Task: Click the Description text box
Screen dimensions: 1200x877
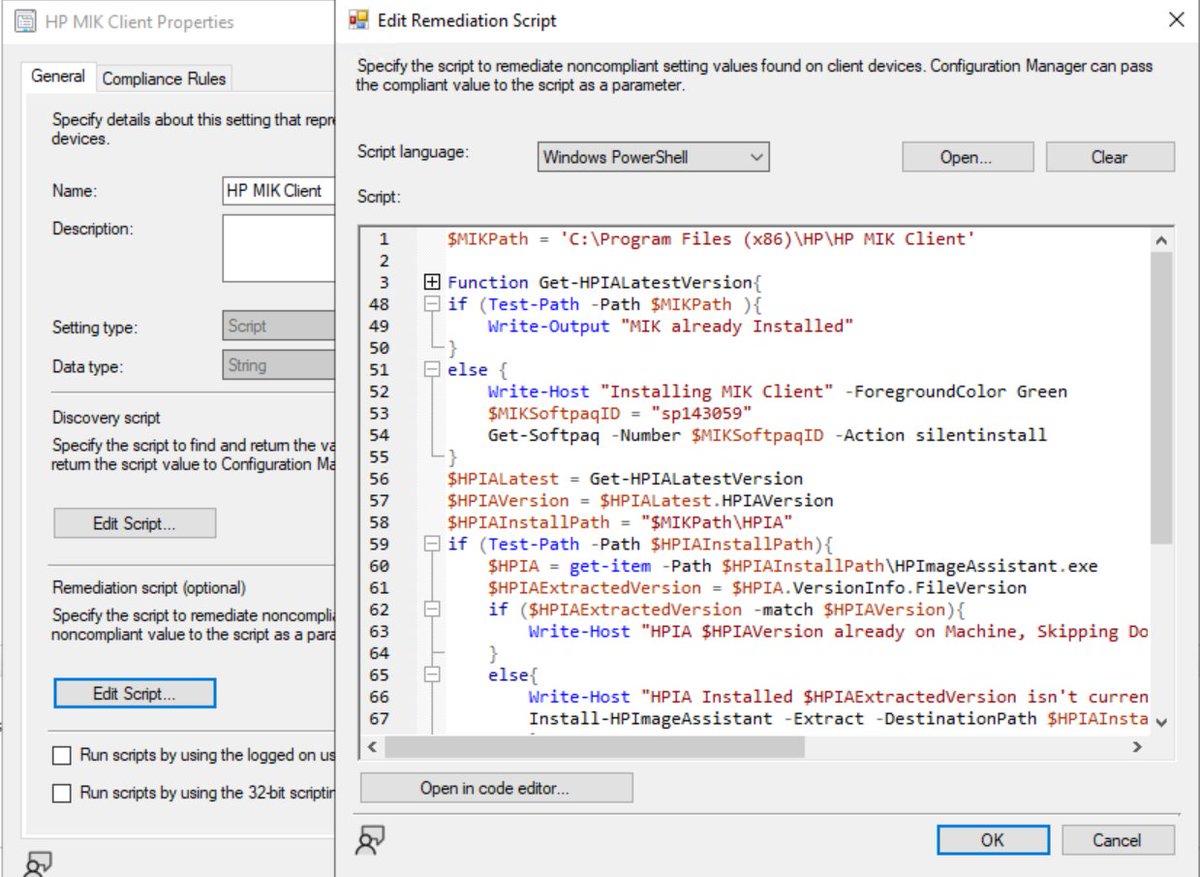Action: pos(279,248)
